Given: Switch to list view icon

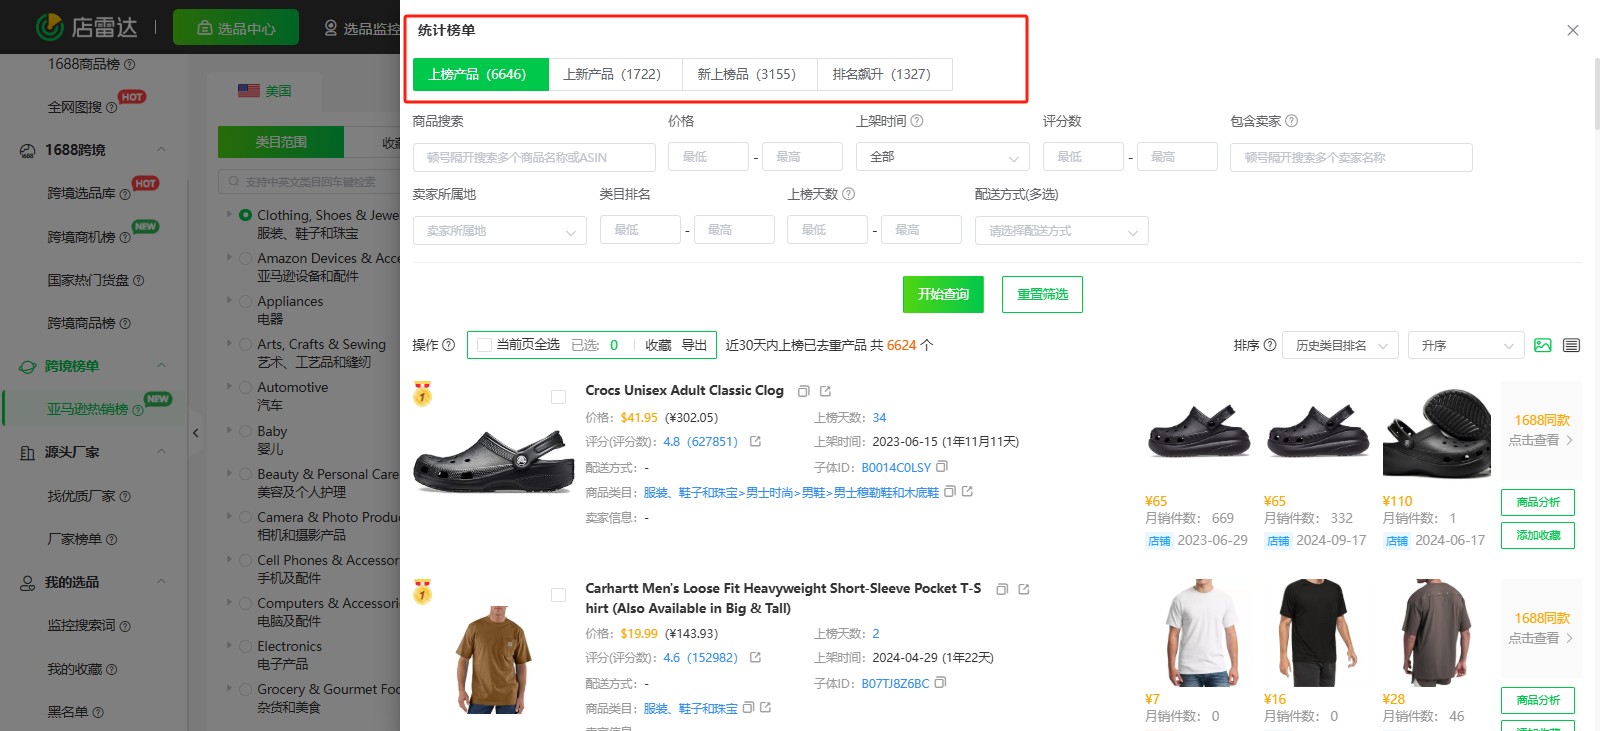Looking at the screenshot, I should [1571, 345].
